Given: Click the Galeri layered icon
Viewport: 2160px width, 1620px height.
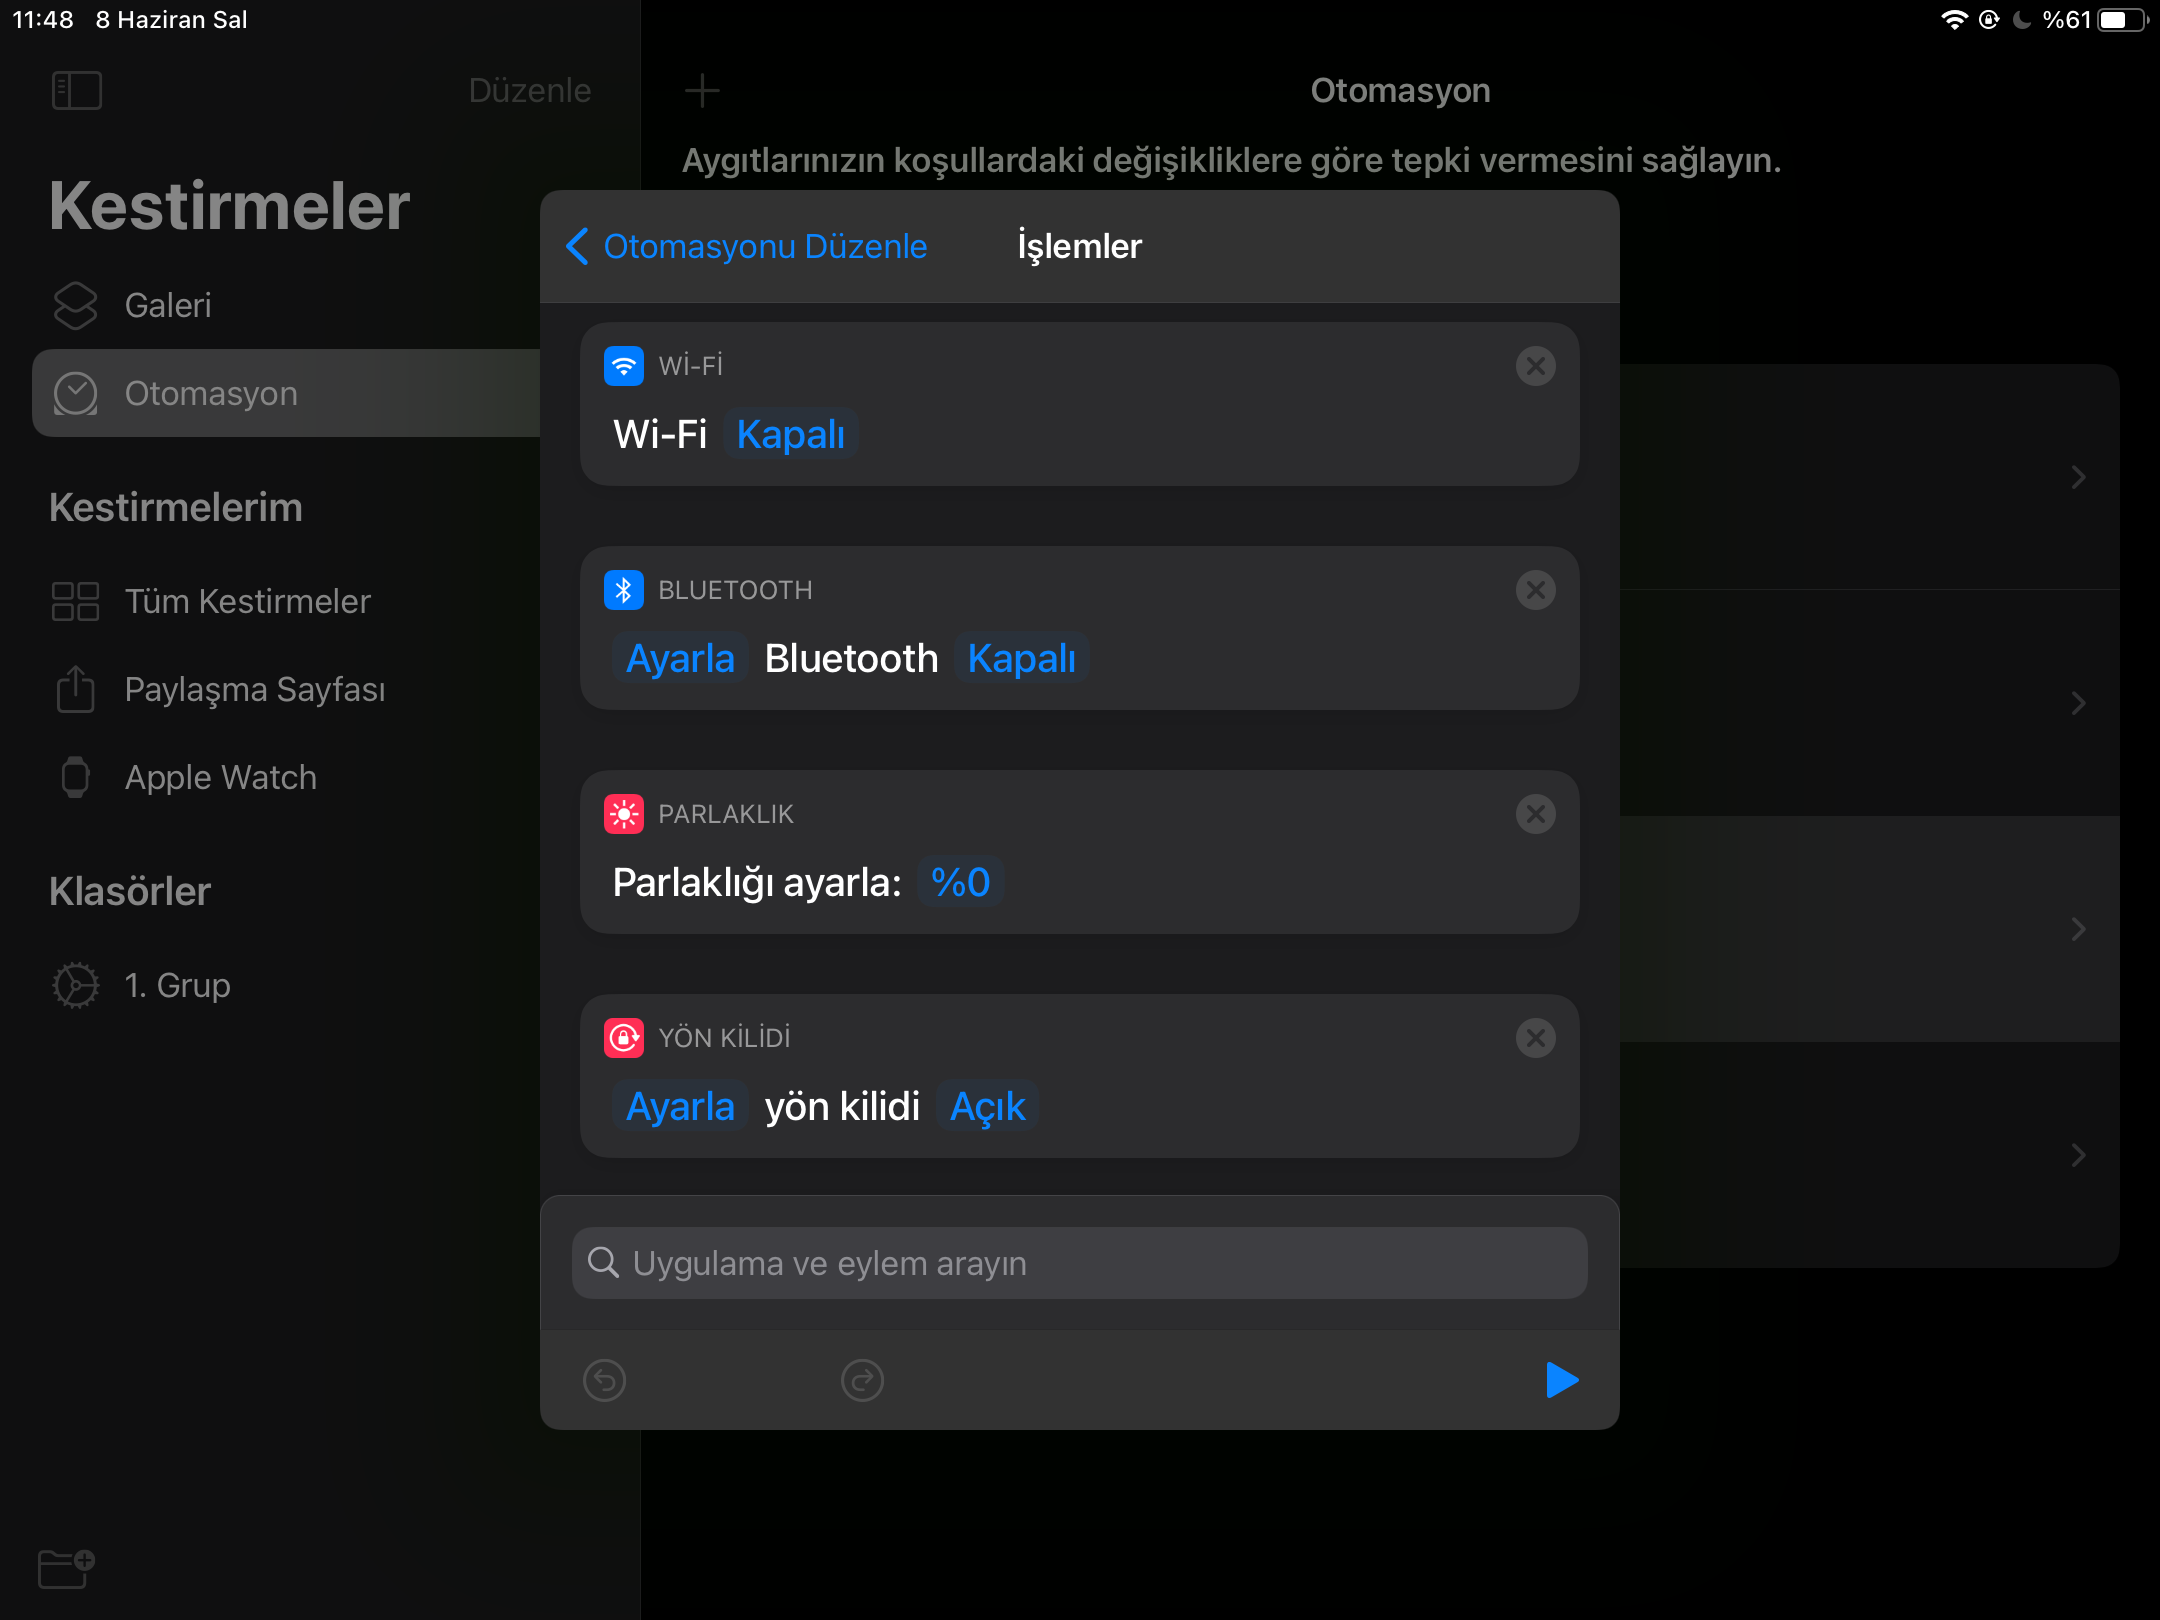Looking at the screenshot, I should [76, 305].
